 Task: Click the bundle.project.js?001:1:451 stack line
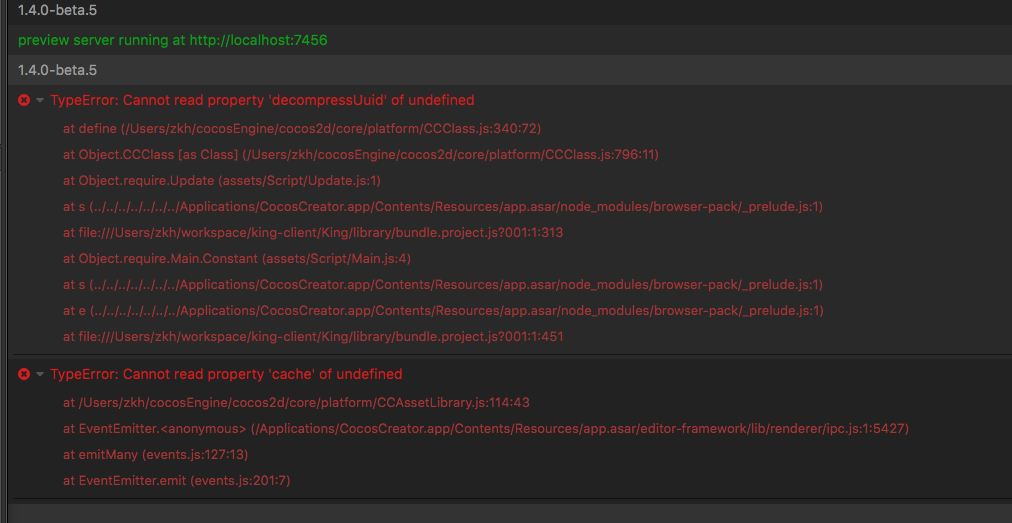pyautogui.click(x=313, y=336)
